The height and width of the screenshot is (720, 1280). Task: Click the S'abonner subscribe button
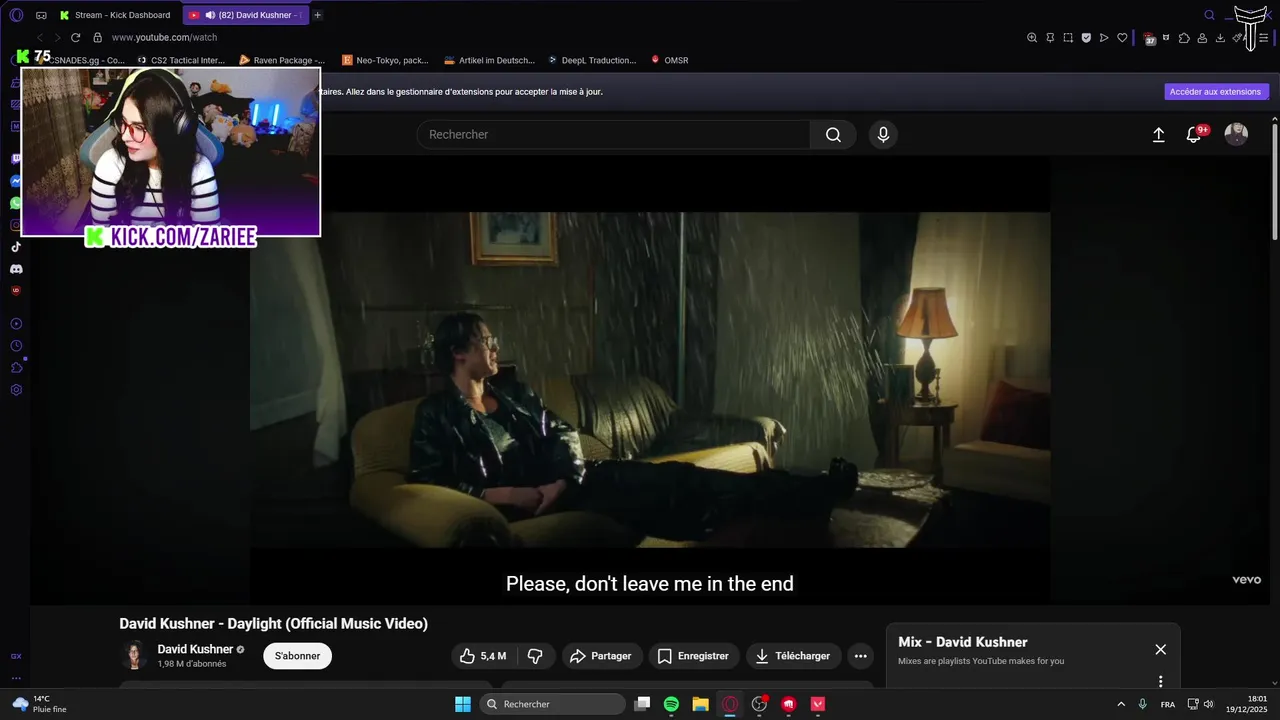pos(298,656)
